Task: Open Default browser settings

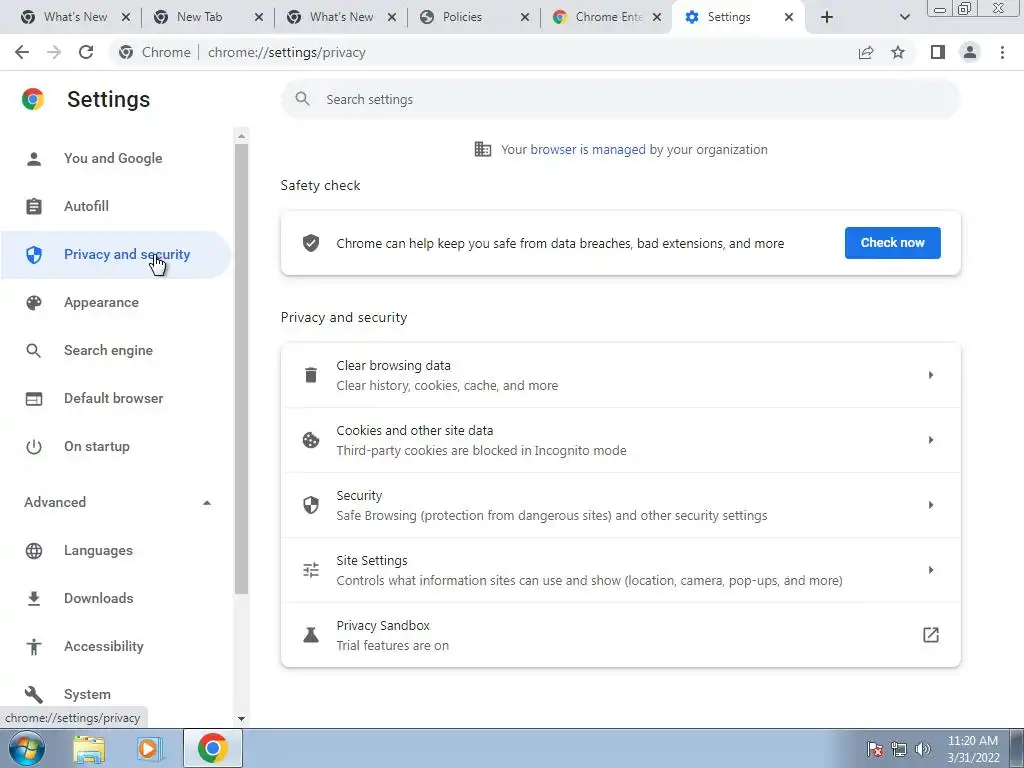Action: 115,398
